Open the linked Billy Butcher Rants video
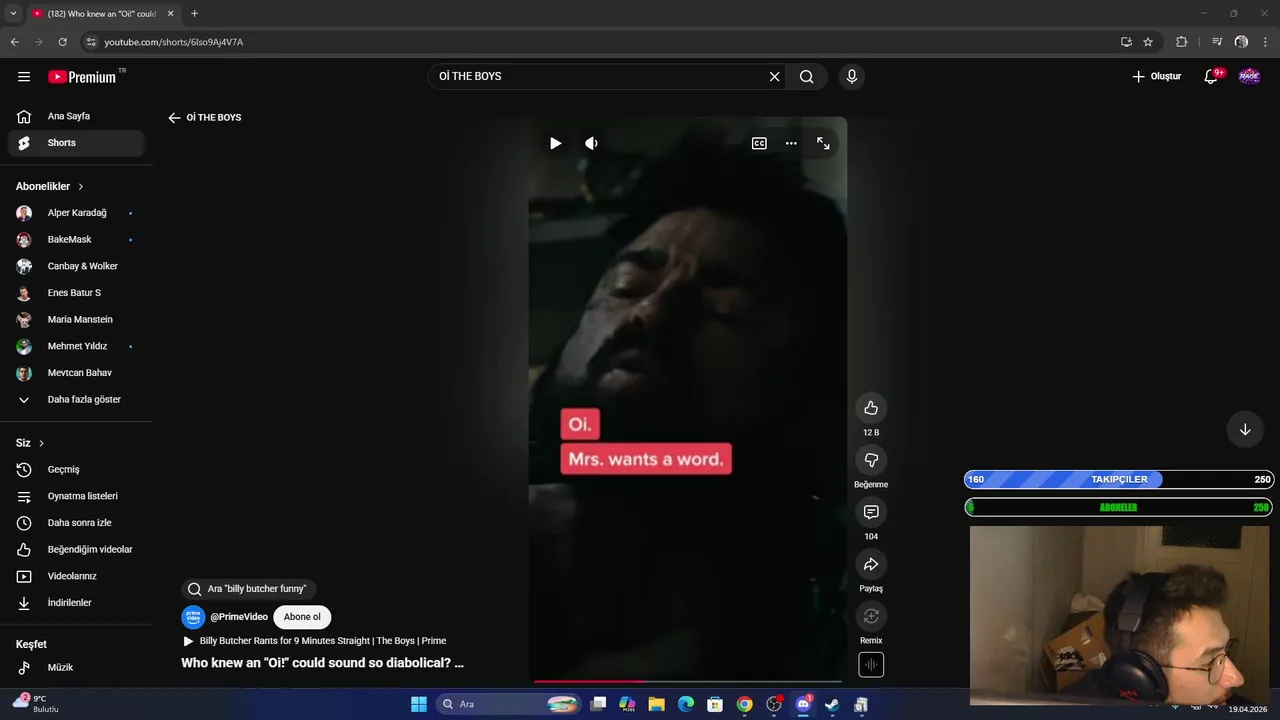Screen dimensions: 1280x720 click(x=315, y=641)
